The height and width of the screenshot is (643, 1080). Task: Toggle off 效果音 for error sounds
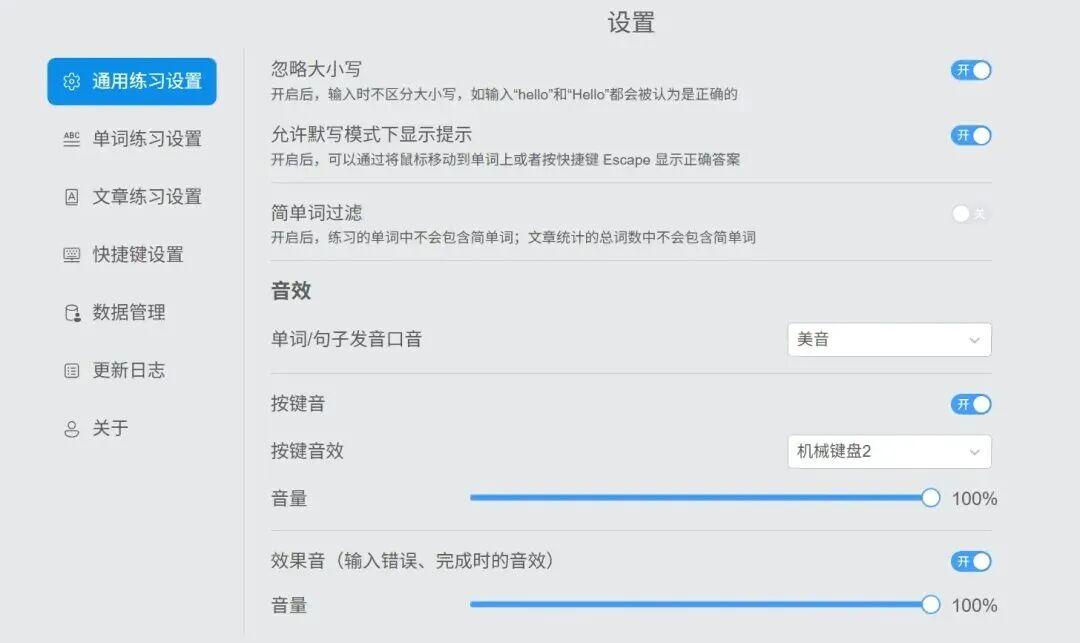(970, 561)
